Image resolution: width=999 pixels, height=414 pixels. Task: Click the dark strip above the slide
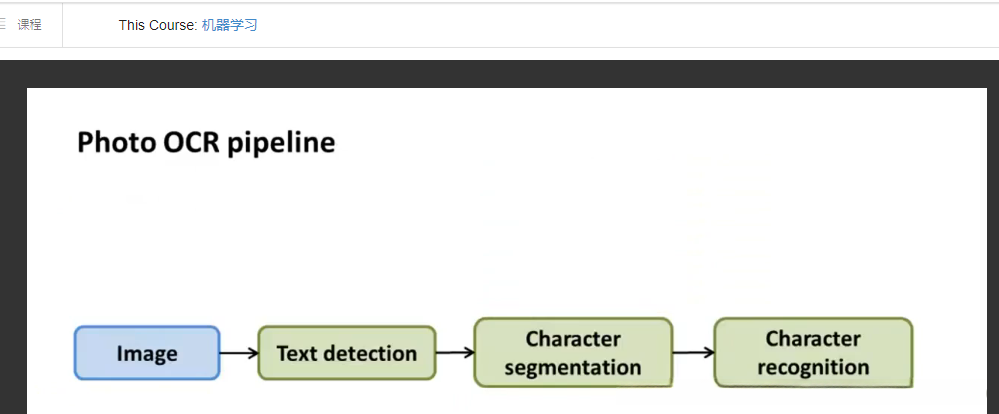(500, 73)
